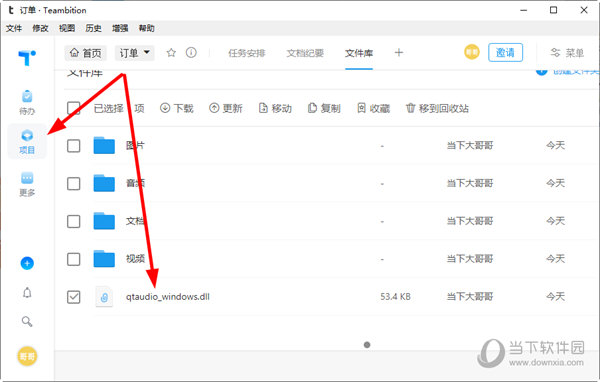Expand the 订单 project dropdown

pos(135,53)
